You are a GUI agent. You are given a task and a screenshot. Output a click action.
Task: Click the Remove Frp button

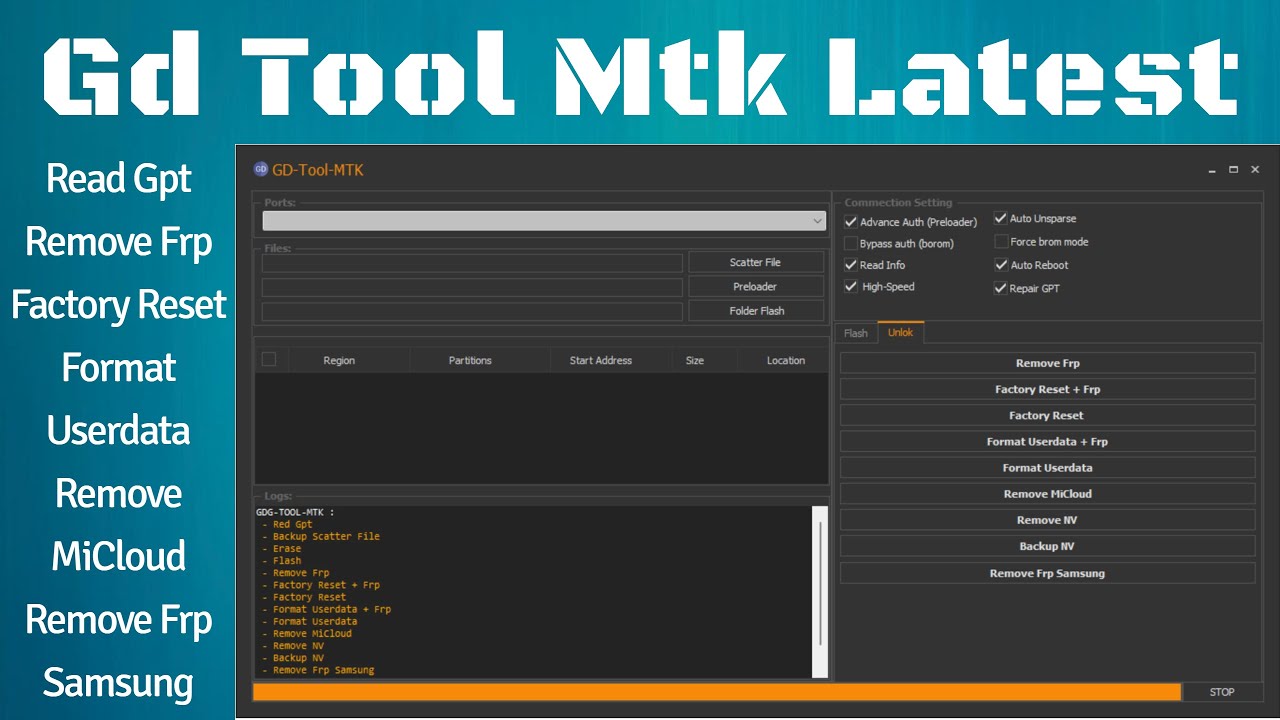coord(1047,363)
